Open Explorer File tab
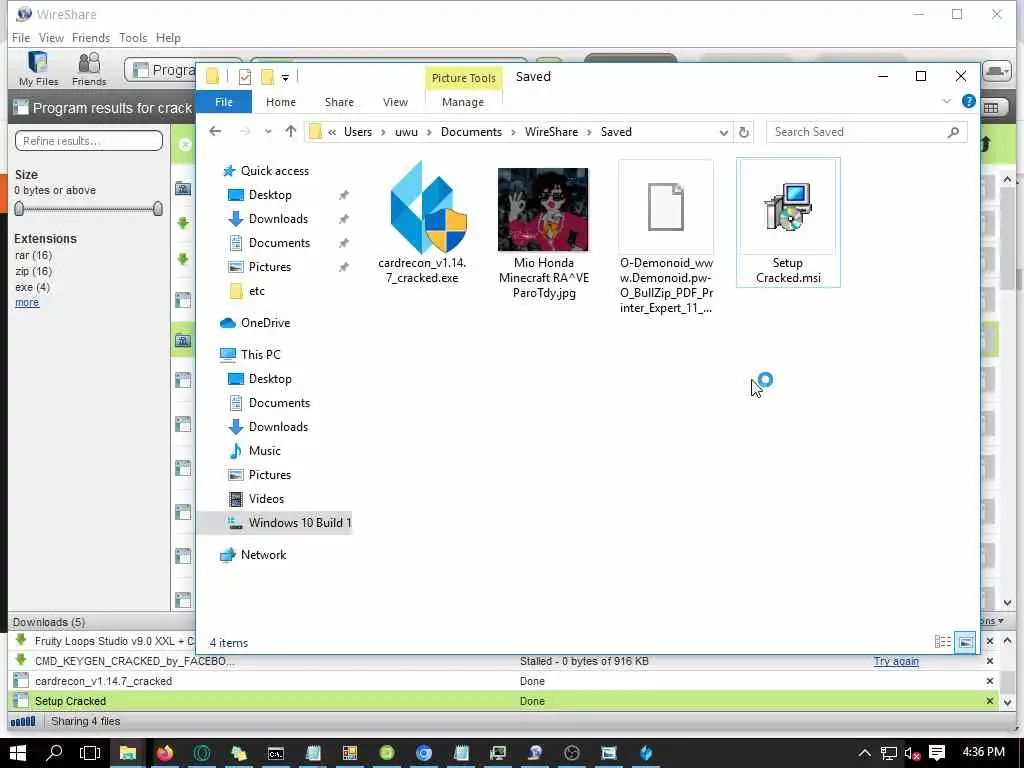Image resolution: width=1024 pixels, height=768 pixels. tap(224, 102)
